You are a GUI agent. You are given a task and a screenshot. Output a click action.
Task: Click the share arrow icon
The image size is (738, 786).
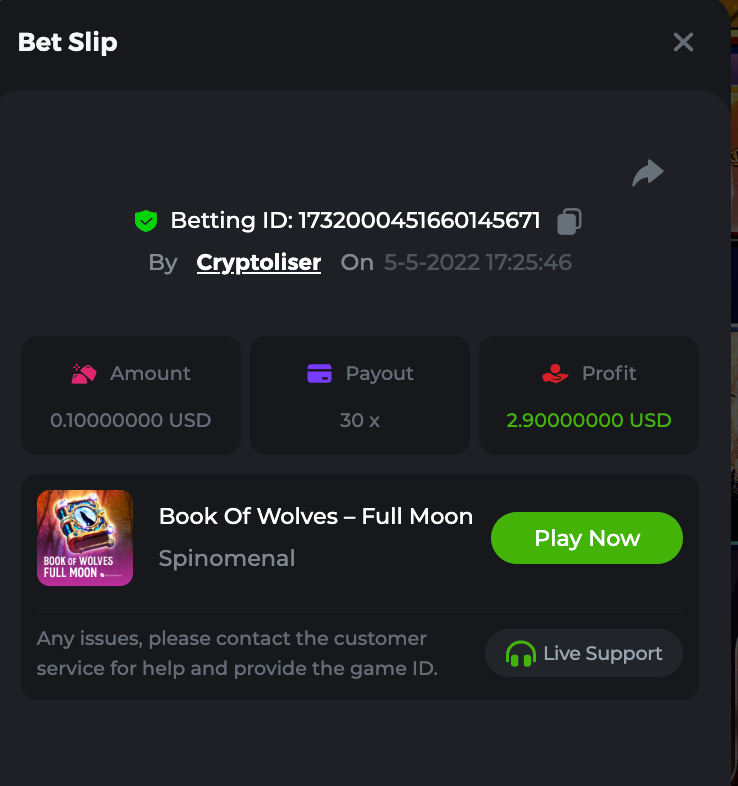(x=648, y=173)
